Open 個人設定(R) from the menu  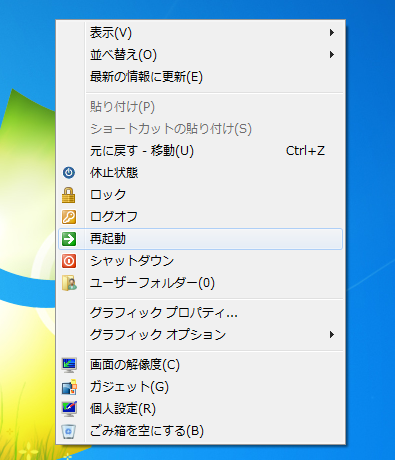(x=200, y=409)
